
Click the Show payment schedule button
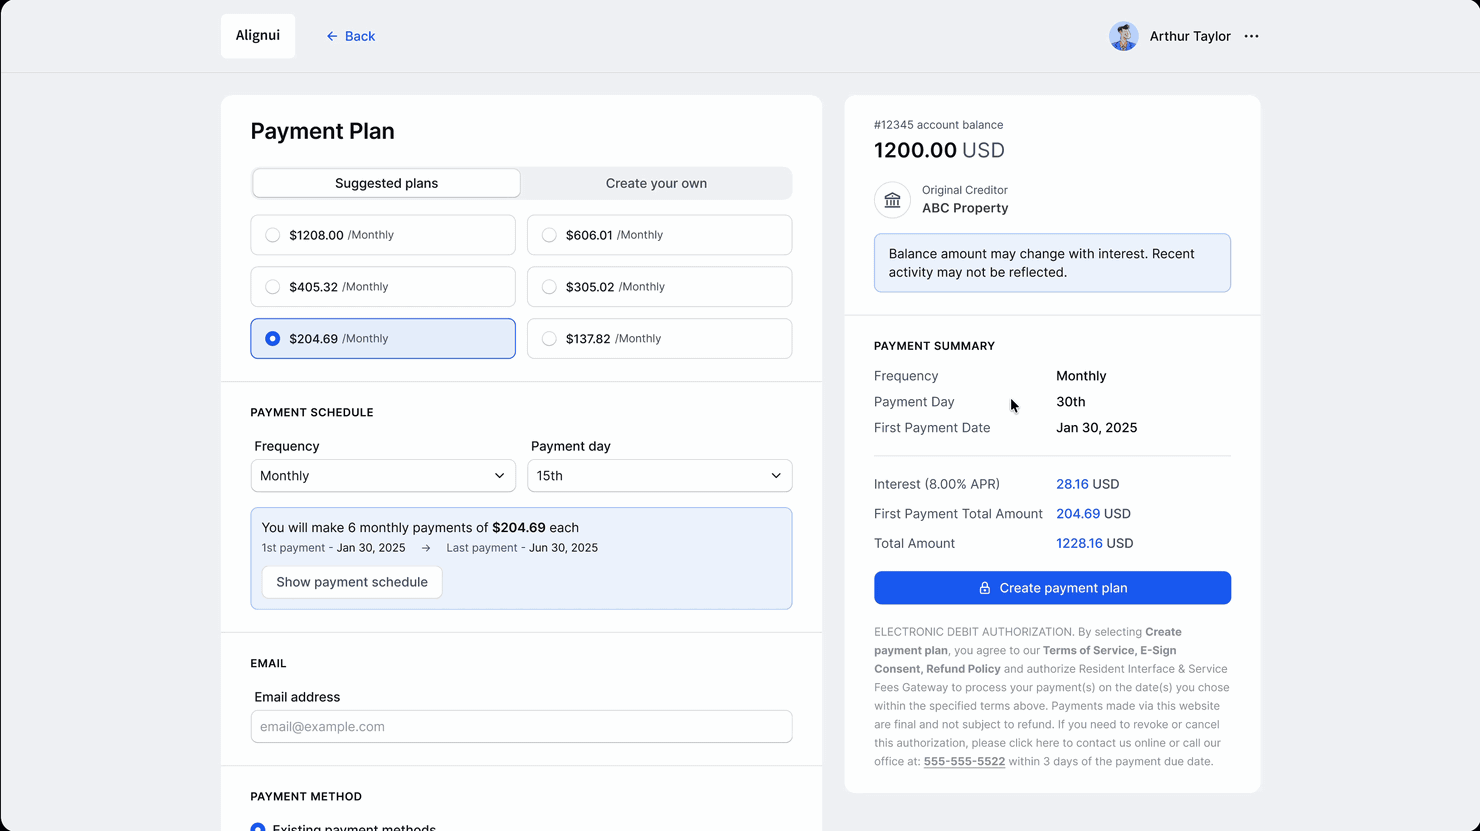click(x=352, y=582)
